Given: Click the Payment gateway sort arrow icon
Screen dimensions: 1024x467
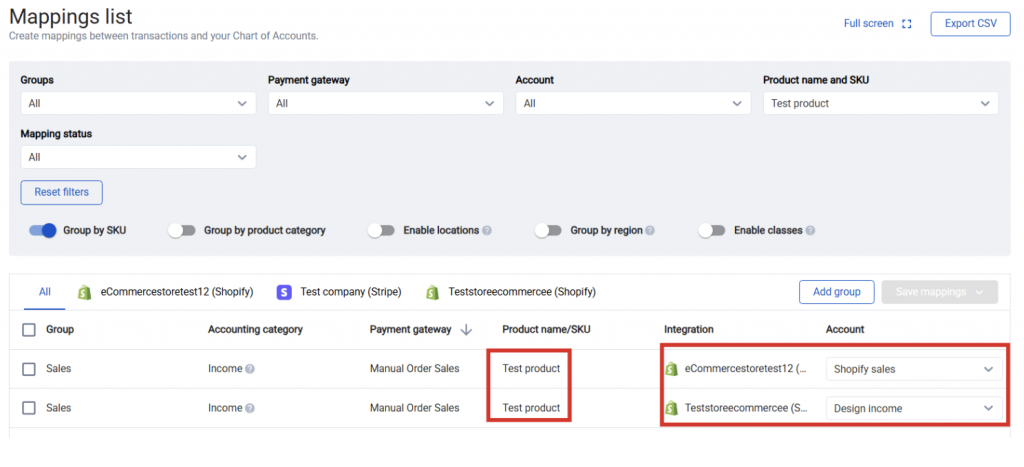Looking at the screenshot, I should coord(466,329).
